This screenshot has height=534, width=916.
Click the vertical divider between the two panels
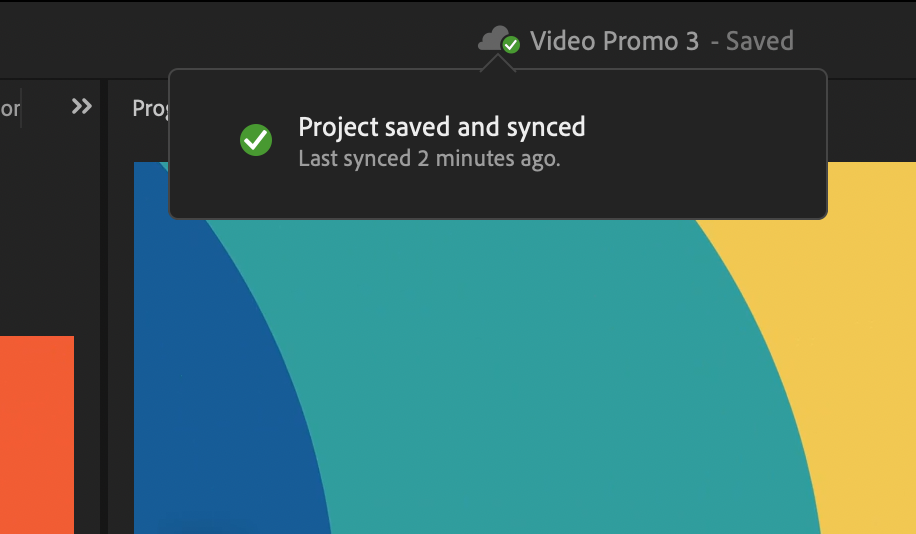104,307
